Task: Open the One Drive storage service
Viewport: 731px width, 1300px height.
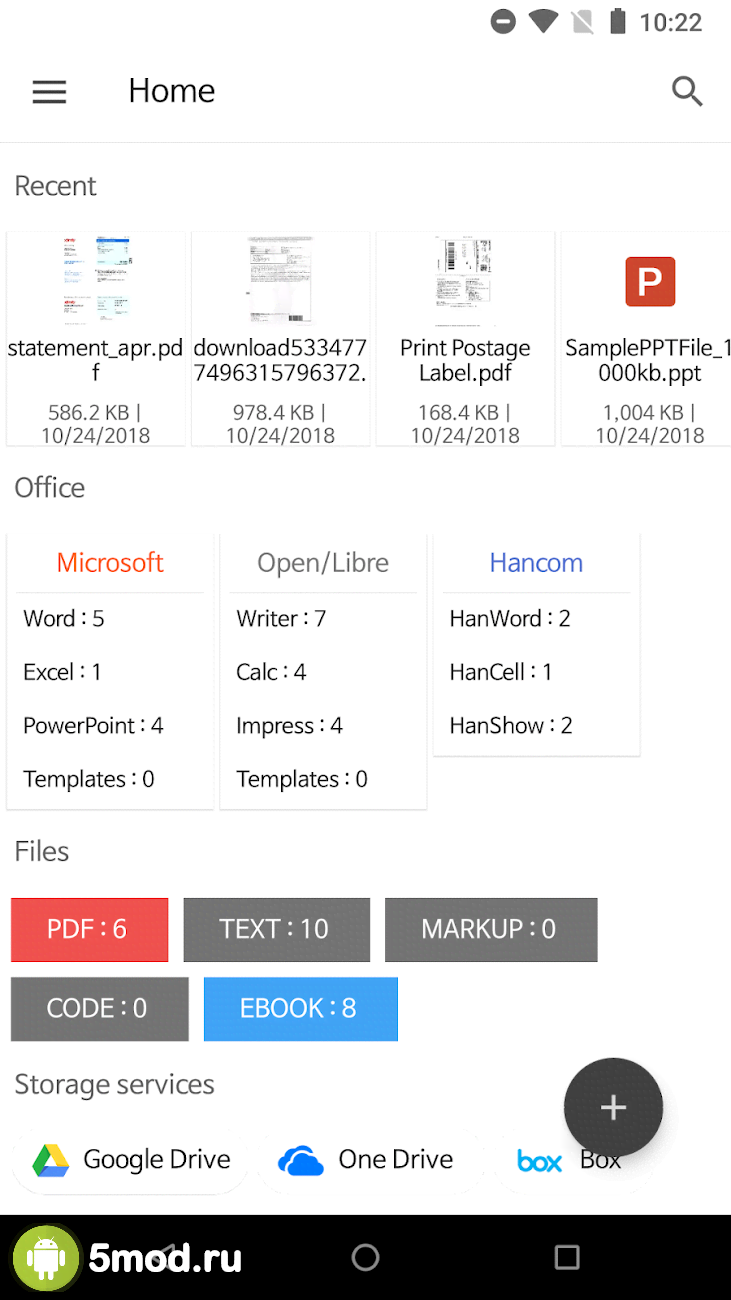Action: click(x=366, y=1160)
